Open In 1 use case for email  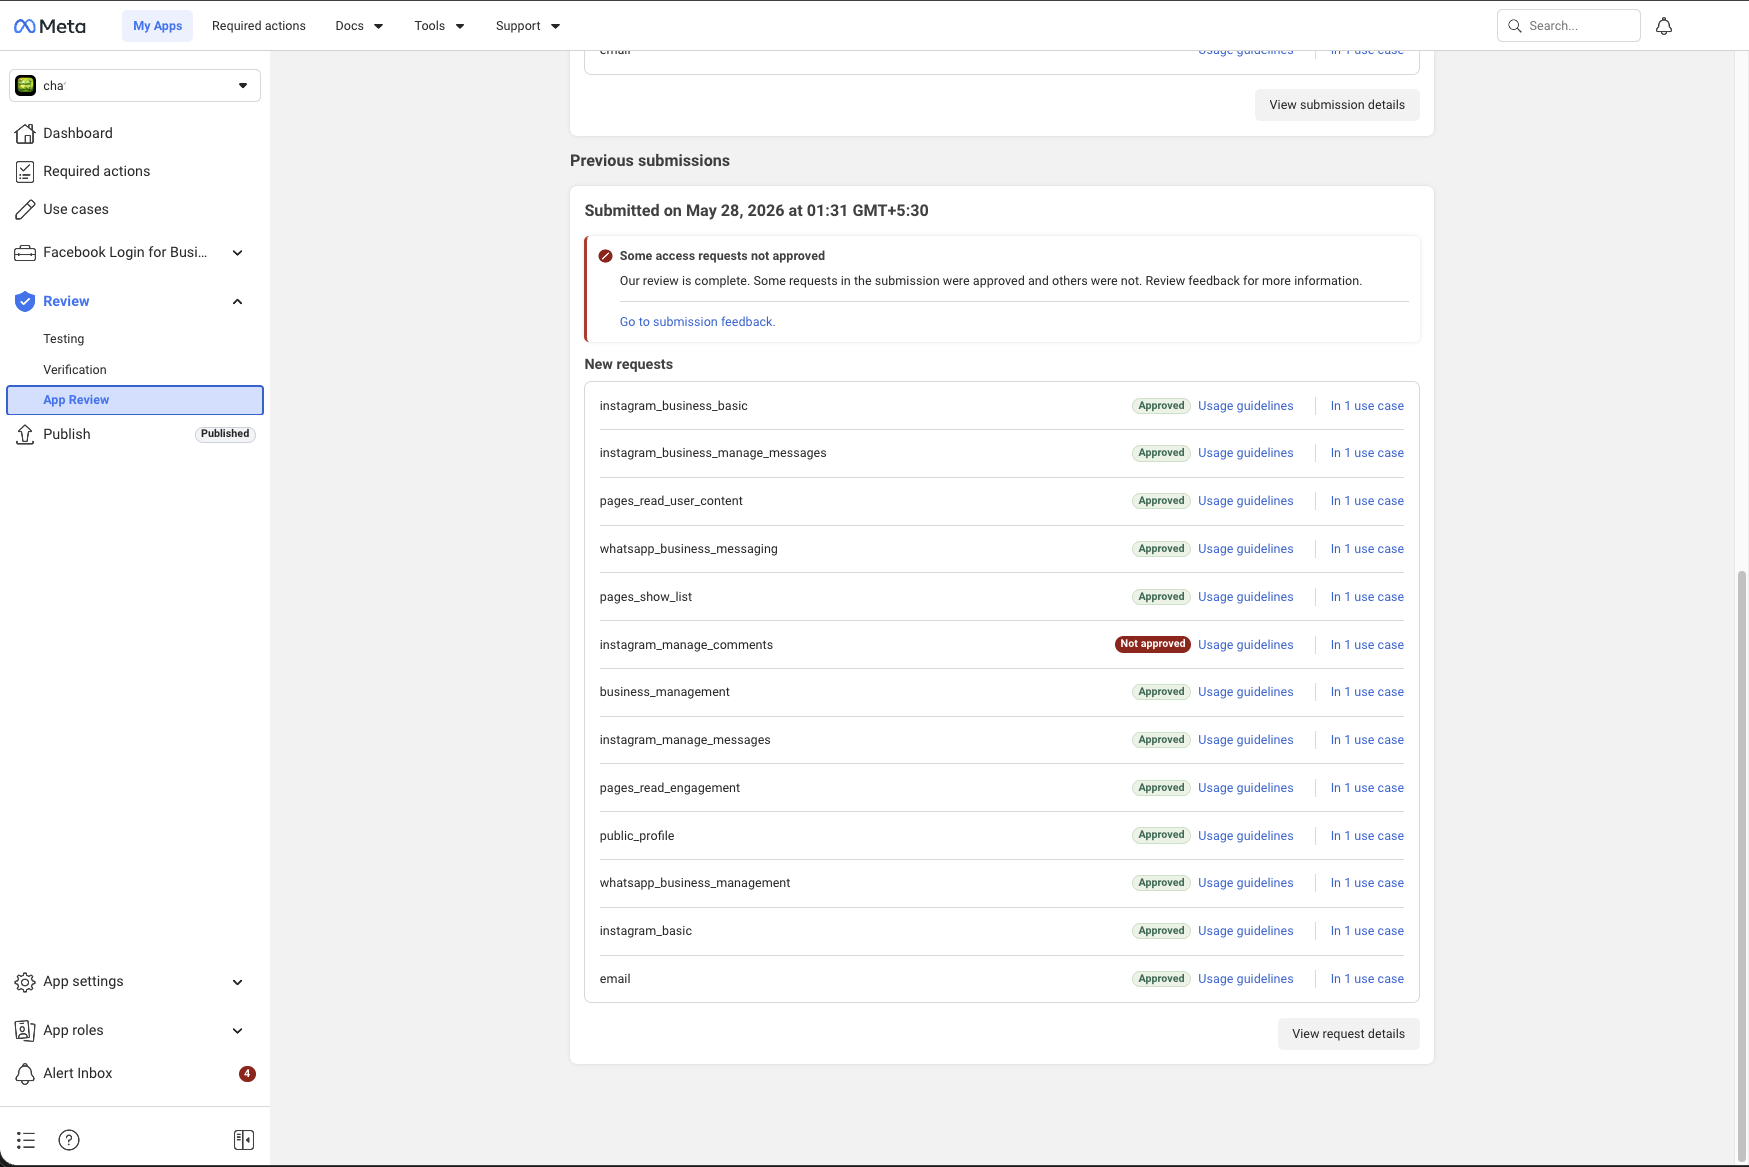click(1367, 979)
